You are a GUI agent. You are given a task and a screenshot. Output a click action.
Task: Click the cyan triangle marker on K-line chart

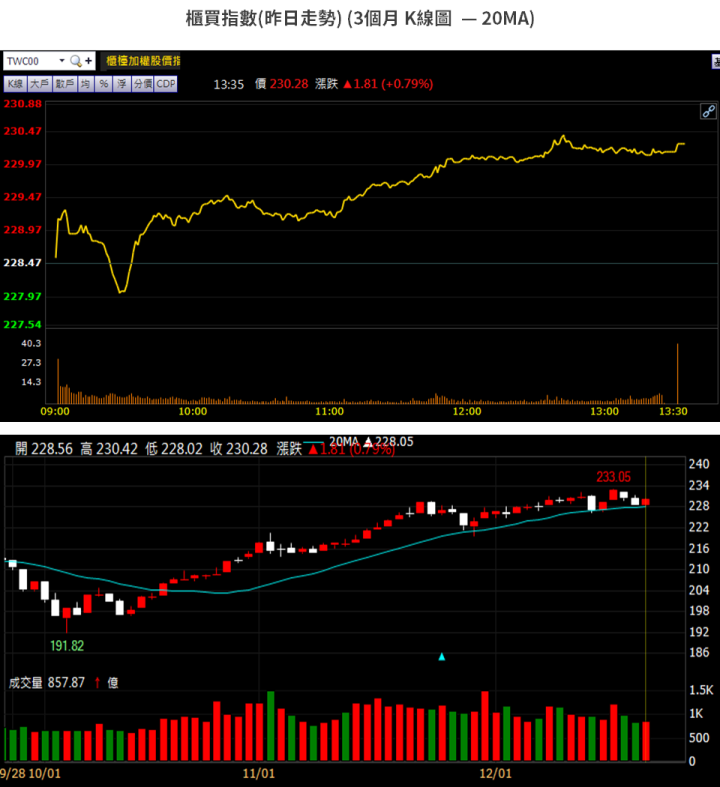click(442, 657)
